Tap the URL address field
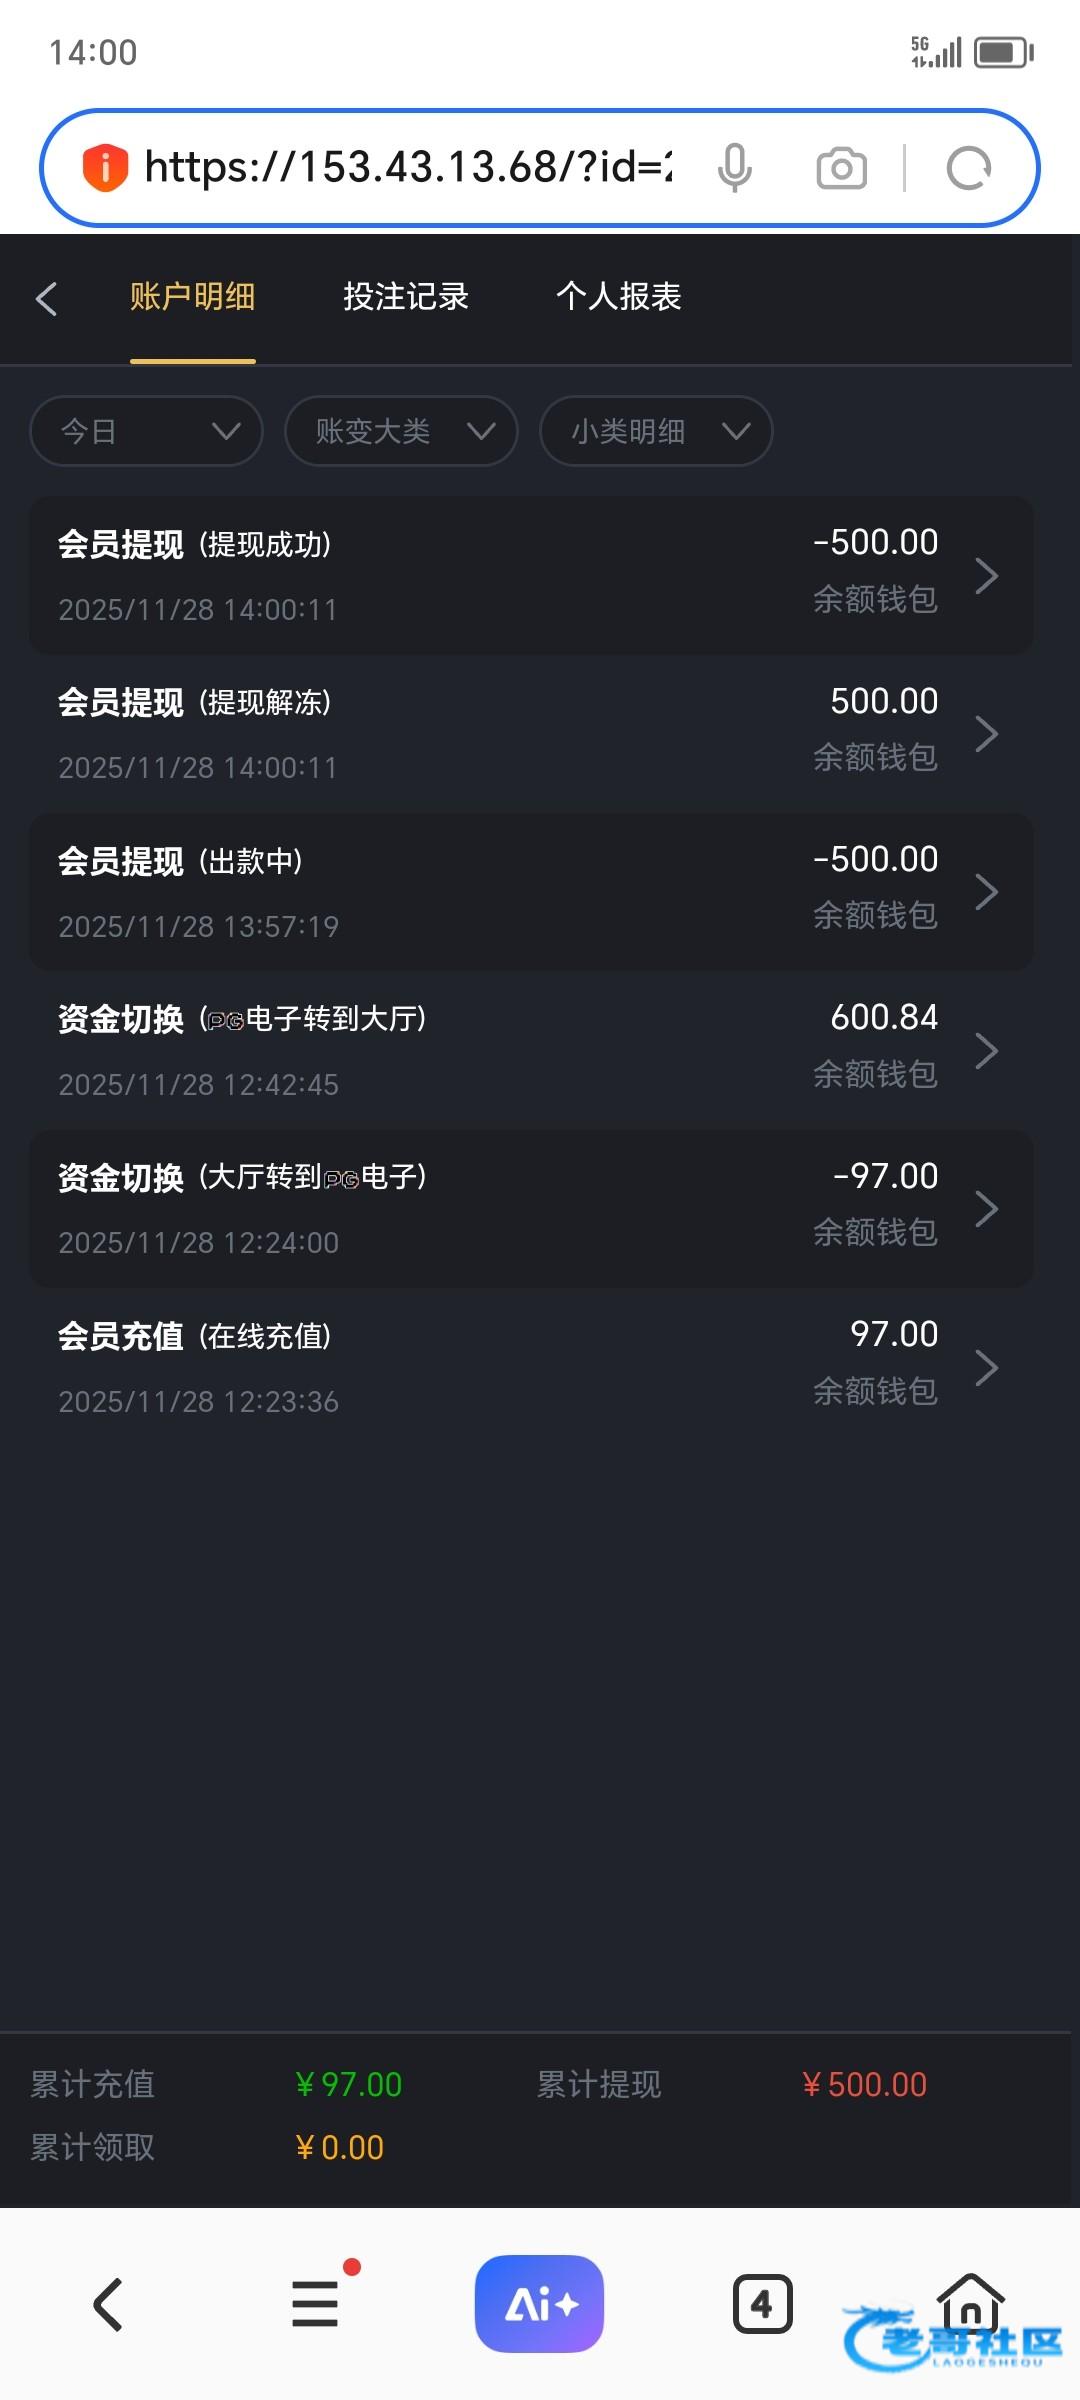 [x=408, y=168]
